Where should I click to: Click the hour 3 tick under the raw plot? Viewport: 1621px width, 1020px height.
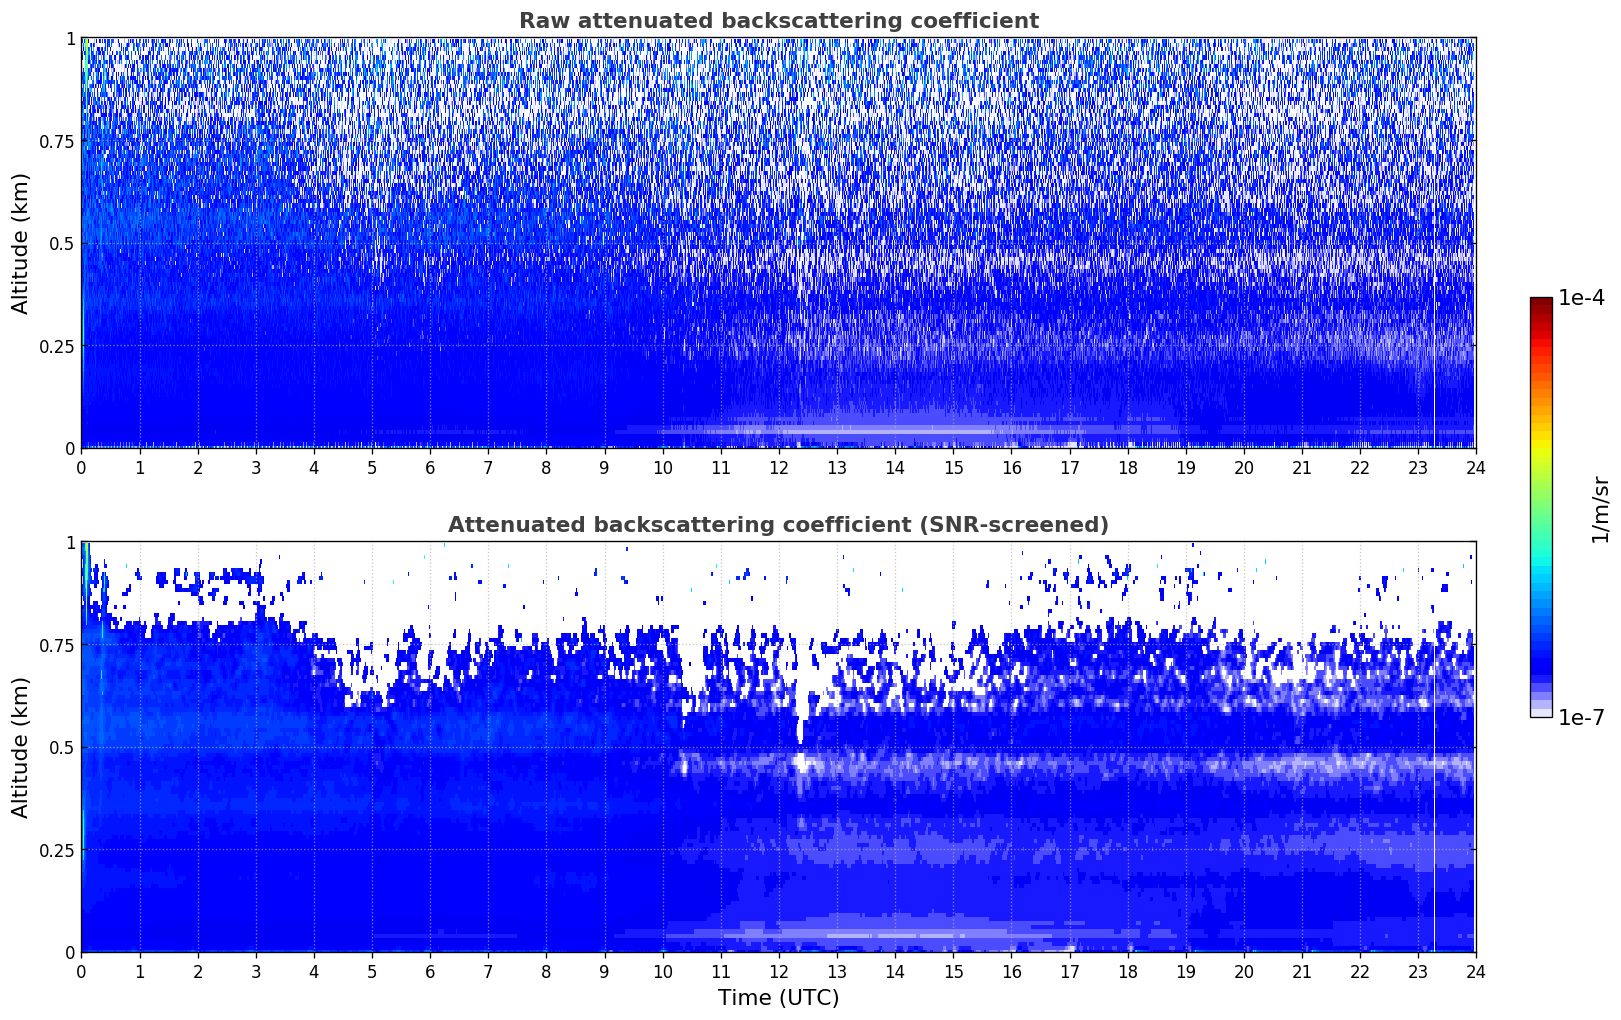(256, 467)
